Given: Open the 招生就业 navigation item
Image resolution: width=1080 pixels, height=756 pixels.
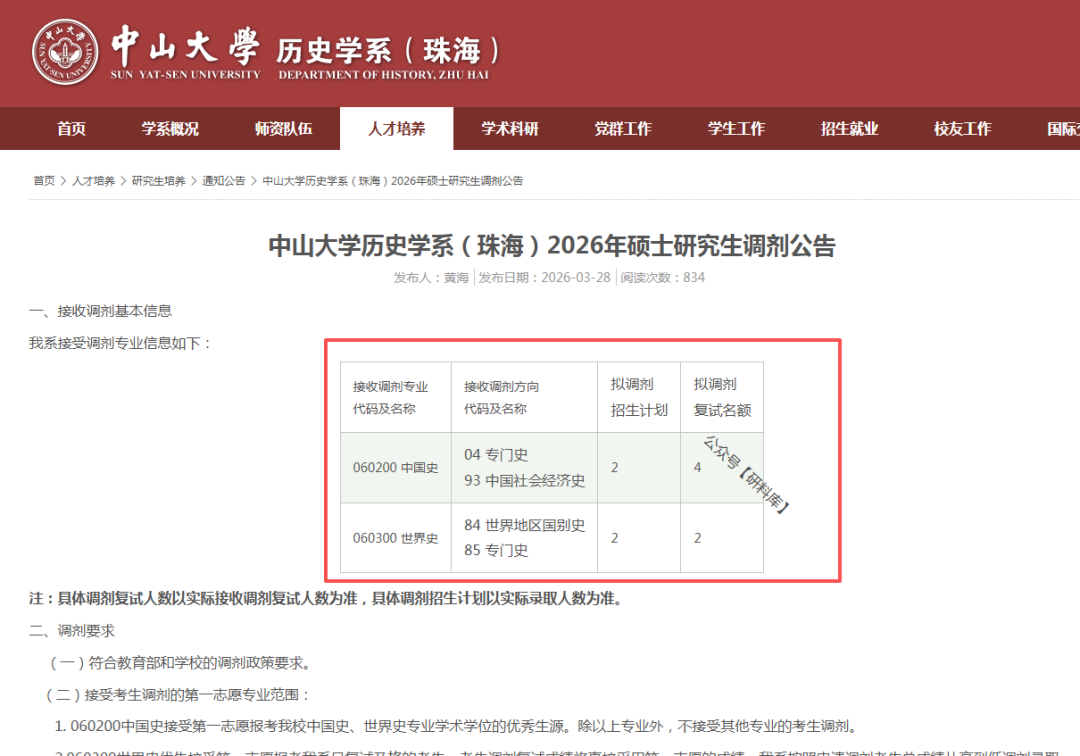Looking at the screenshot, I should [x=849, y=129].
